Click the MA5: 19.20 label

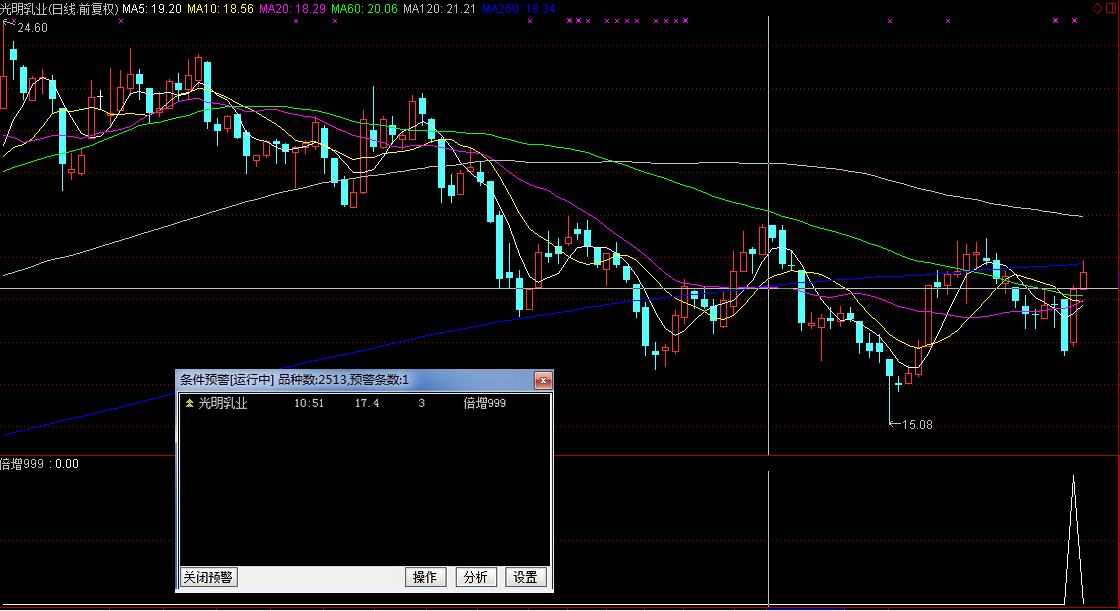point(152,9)
